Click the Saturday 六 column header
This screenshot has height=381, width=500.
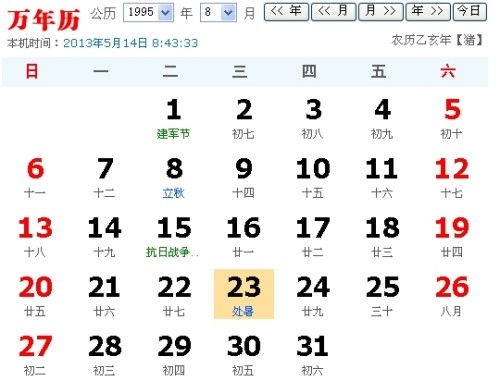click(x=448, y=72)
